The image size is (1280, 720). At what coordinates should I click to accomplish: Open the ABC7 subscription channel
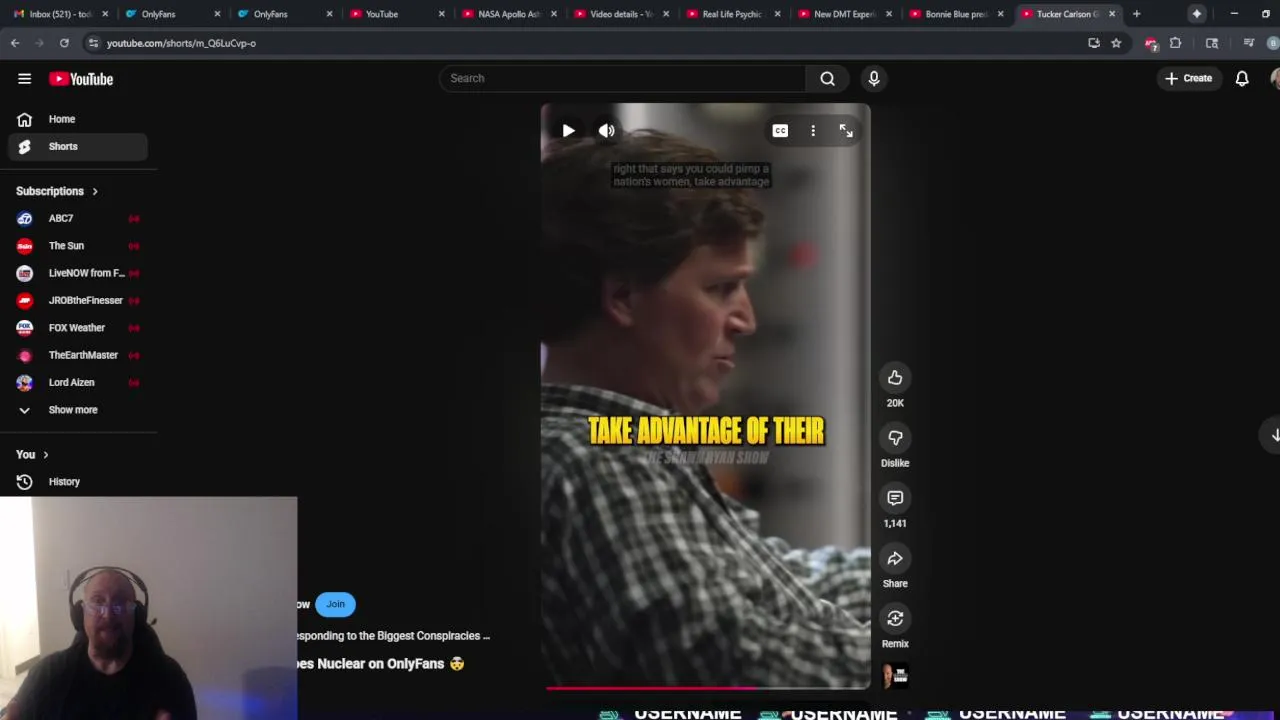click(x=78, y=218)
